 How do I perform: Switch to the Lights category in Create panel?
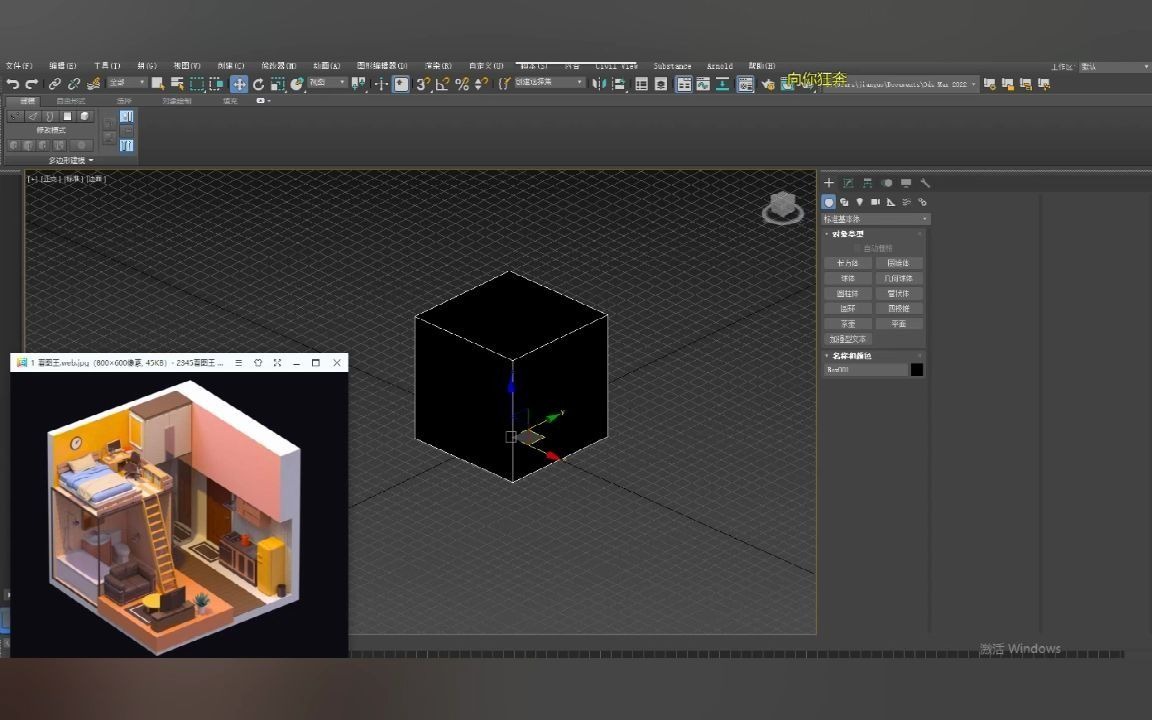point(860,202)
